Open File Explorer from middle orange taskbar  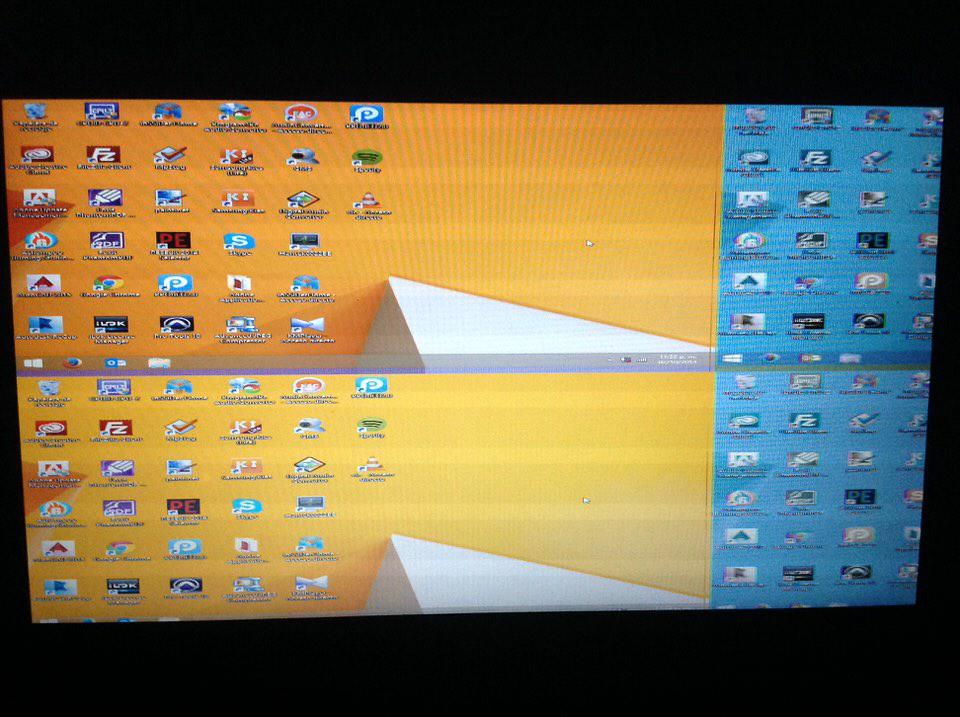(159, 362)
